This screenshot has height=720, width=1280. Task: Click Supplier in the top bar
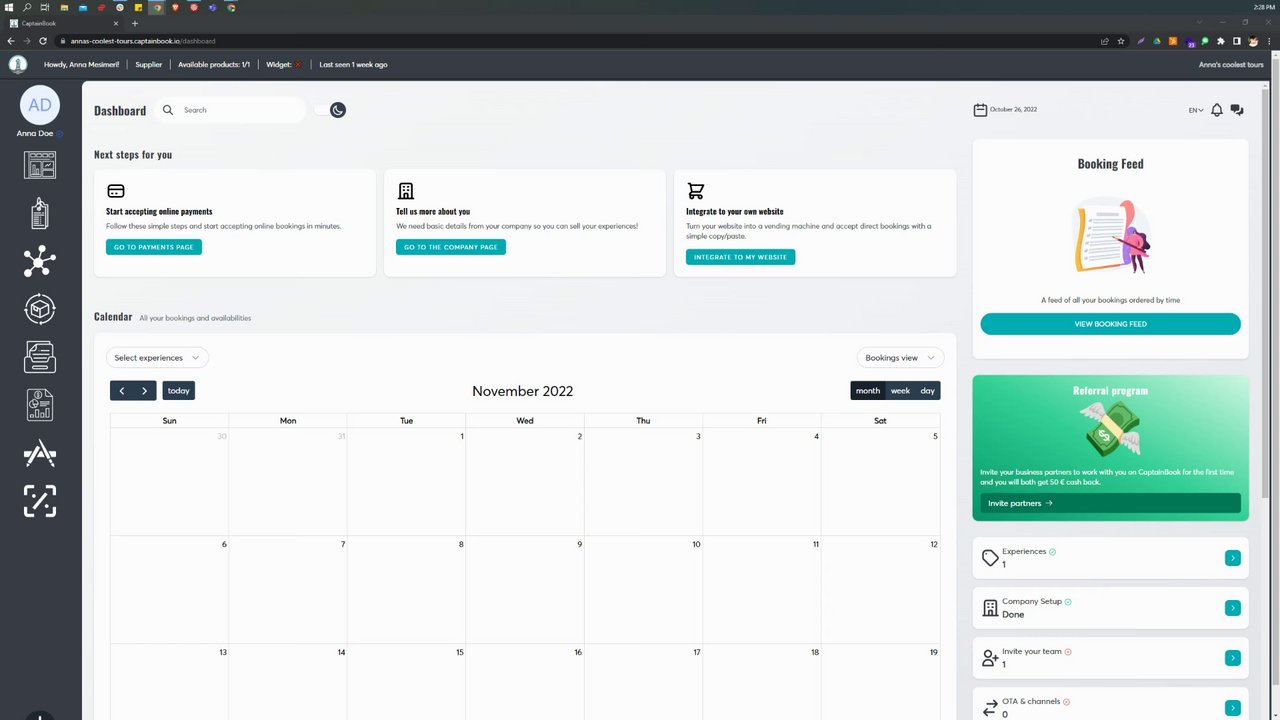point(149,64)
